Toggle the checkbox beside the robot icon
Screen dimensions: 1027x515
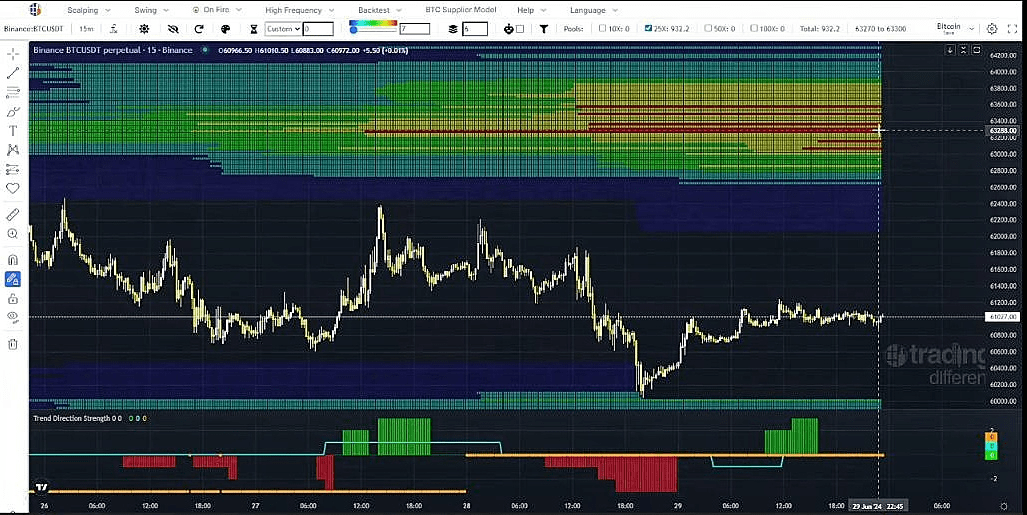click(520, 29)
